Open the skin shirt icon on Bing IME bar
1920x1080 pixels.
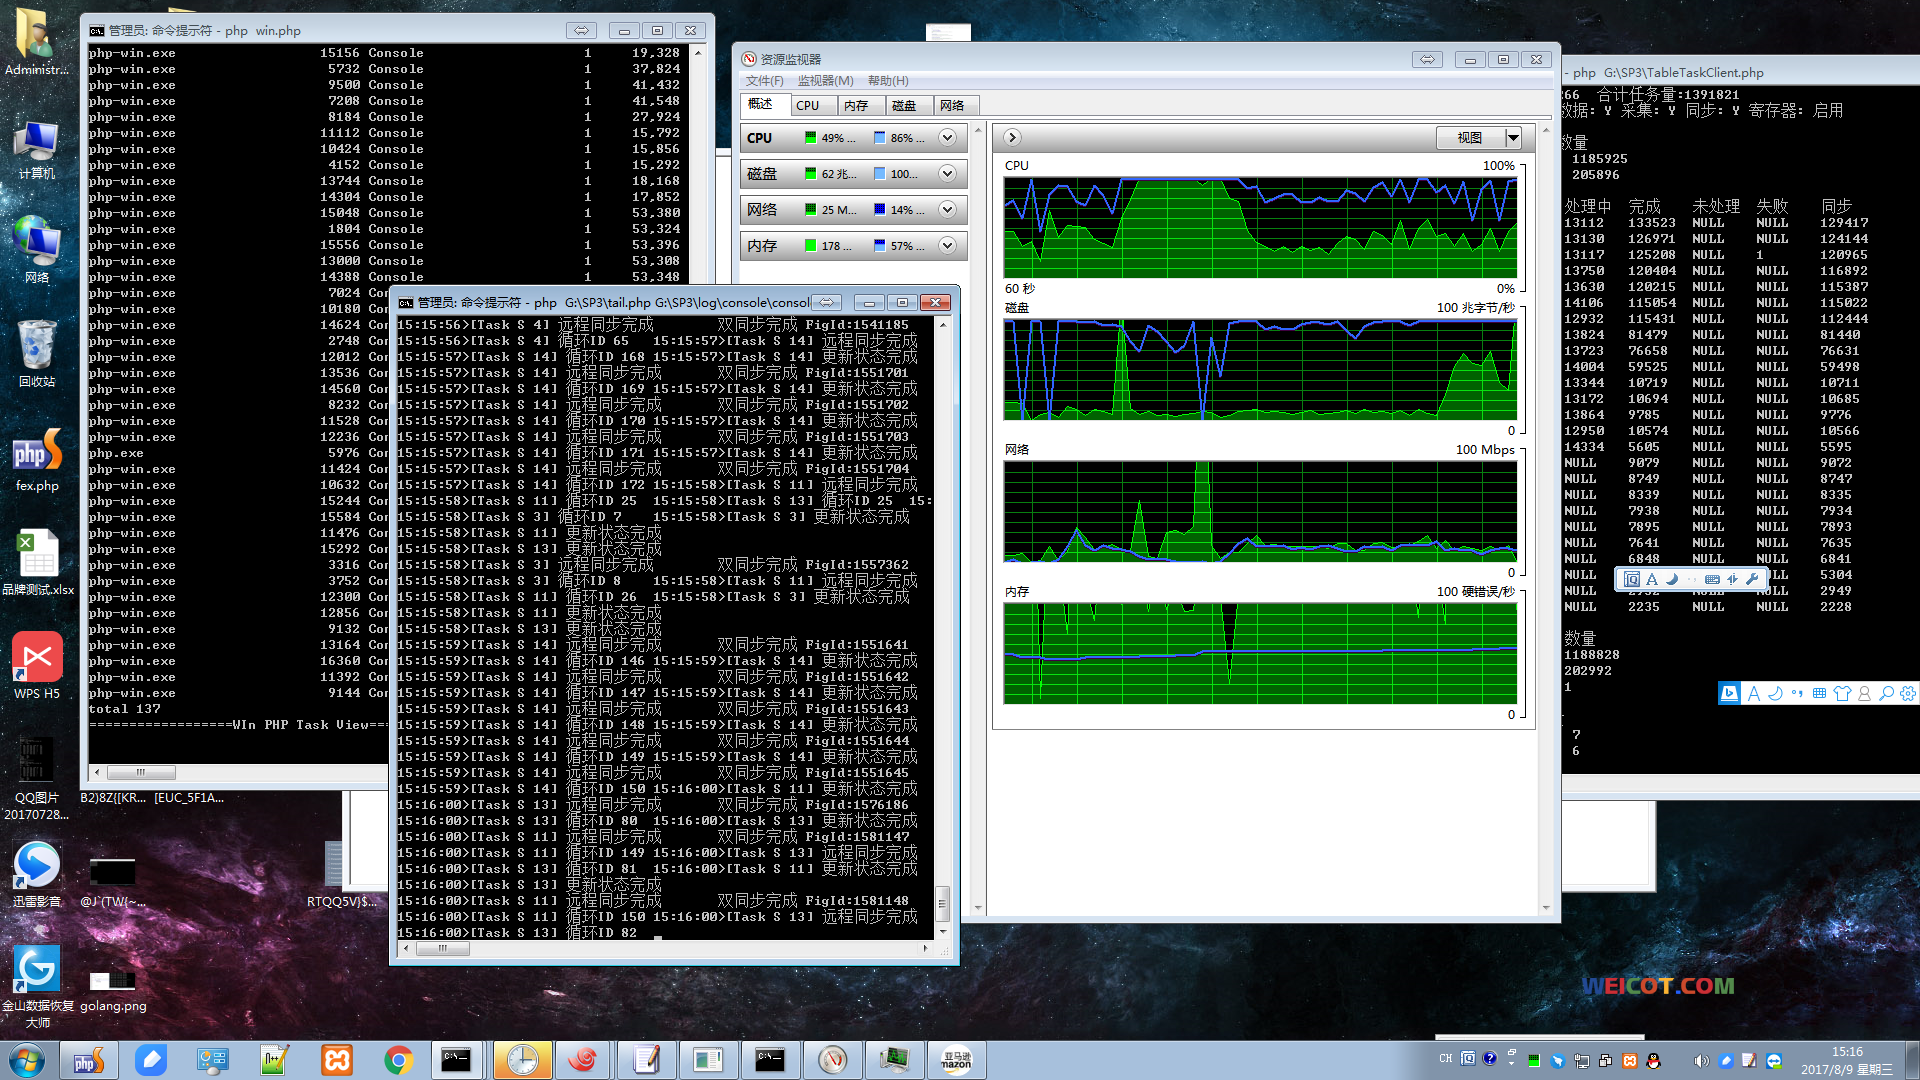coord(1842,693)
